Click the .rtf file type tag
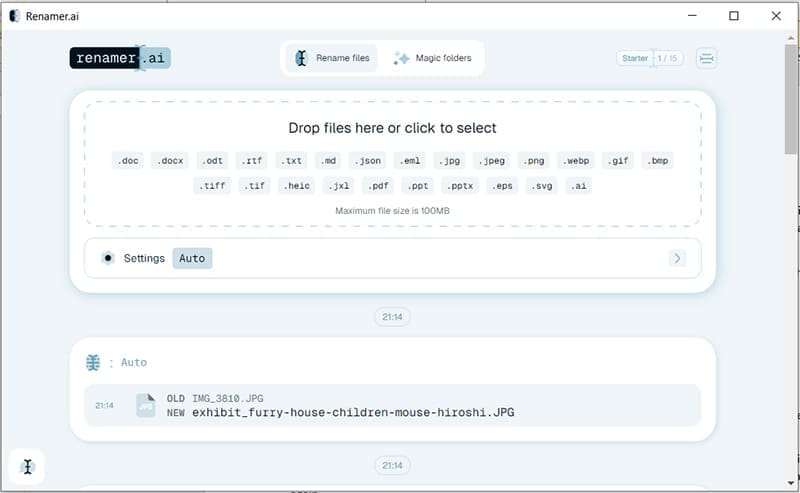 pyautogui.click(x=252, y=161)
